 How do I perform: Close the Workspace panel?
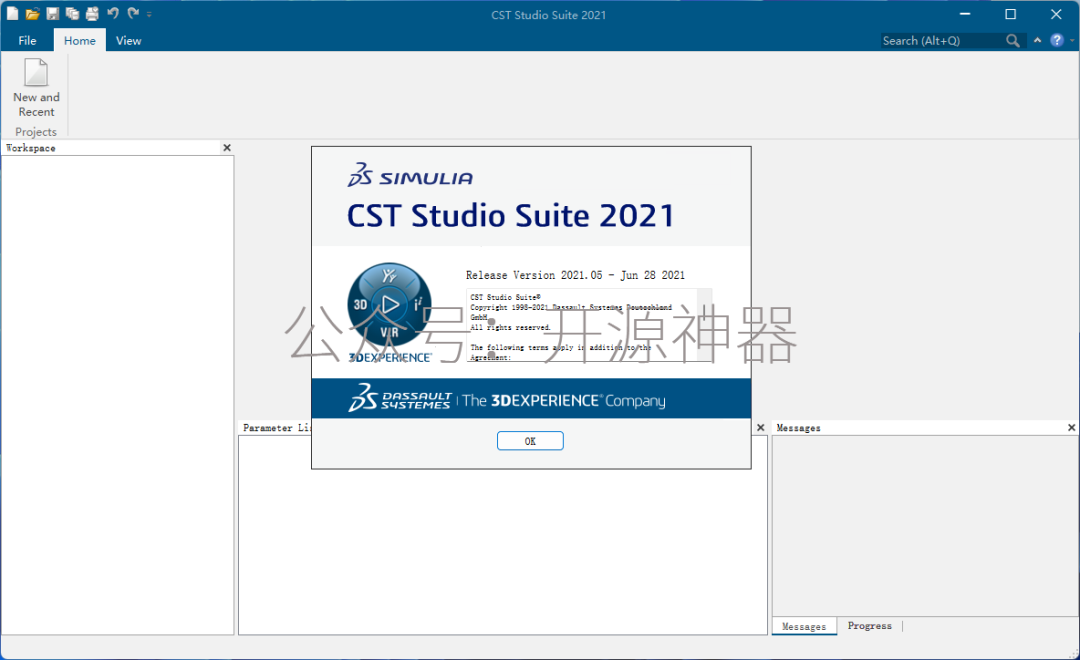pyautogui.click(x=227, y=147)
